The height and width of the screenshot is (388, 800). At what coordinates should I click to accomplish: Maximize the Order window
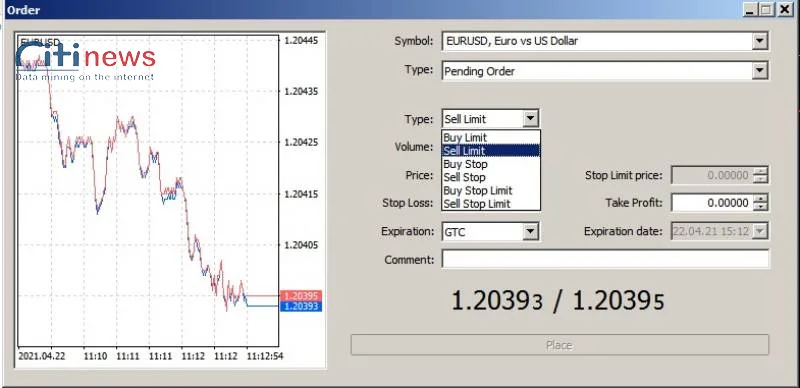[766, 10]
